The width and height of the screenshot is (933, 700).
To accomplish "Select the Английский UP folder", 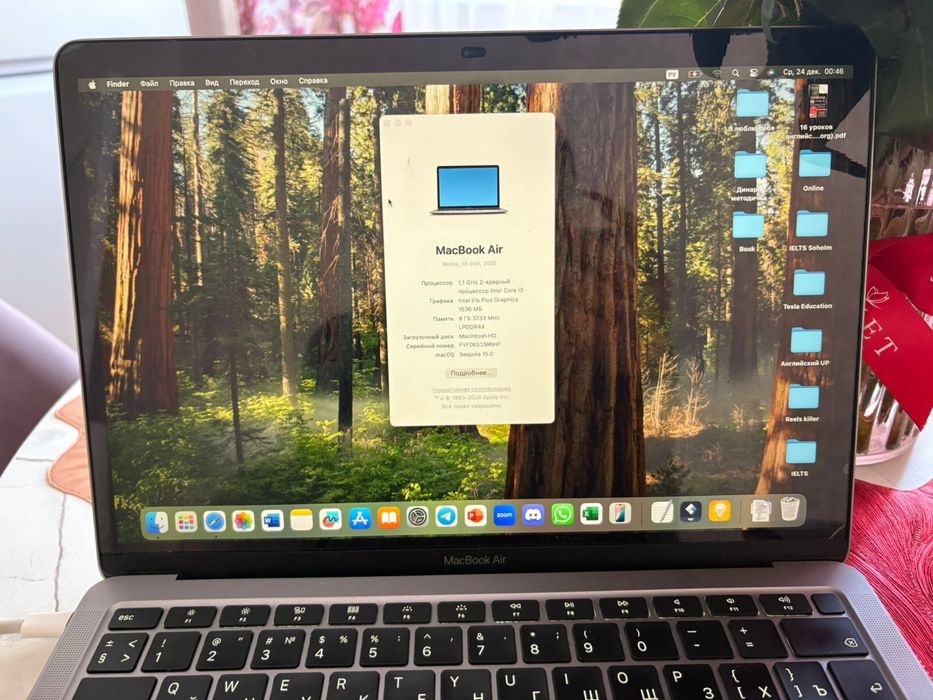I will coord(805,347).
